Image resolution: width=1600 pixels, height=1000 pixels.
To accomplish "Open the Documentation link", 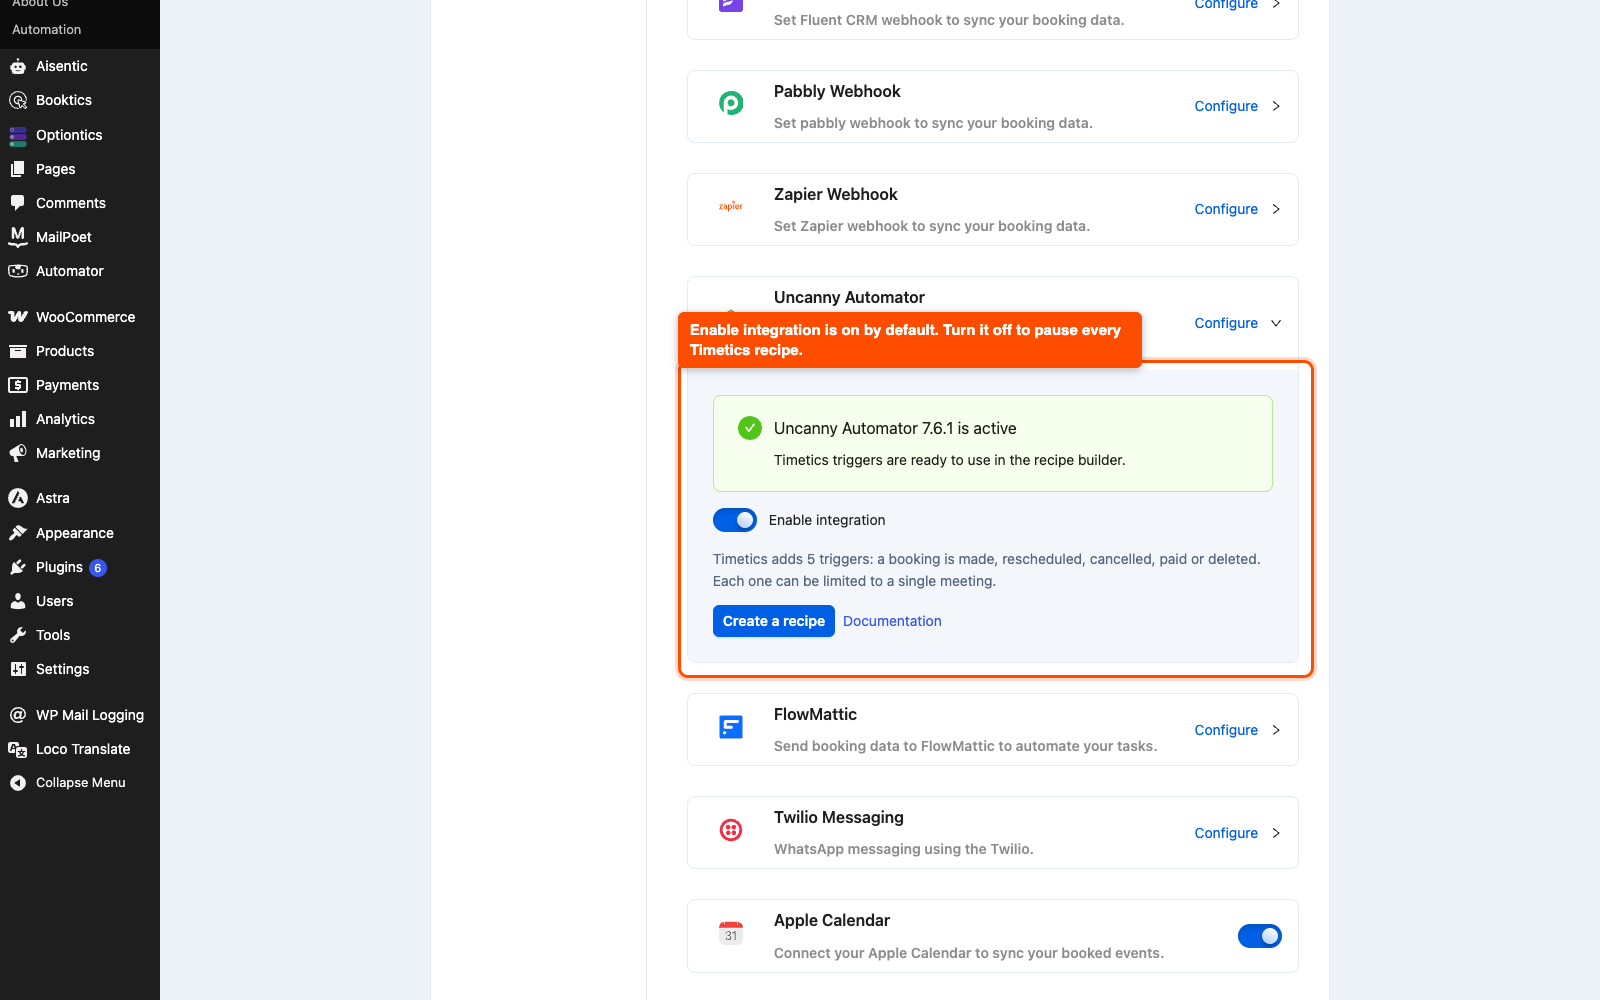I will tap(892, 621).
